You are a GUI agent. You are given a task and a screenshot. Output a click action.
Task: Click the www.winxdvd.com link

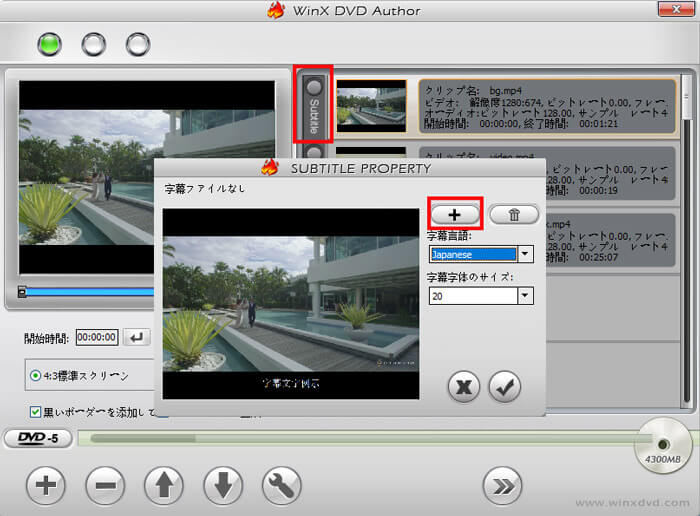633,503
